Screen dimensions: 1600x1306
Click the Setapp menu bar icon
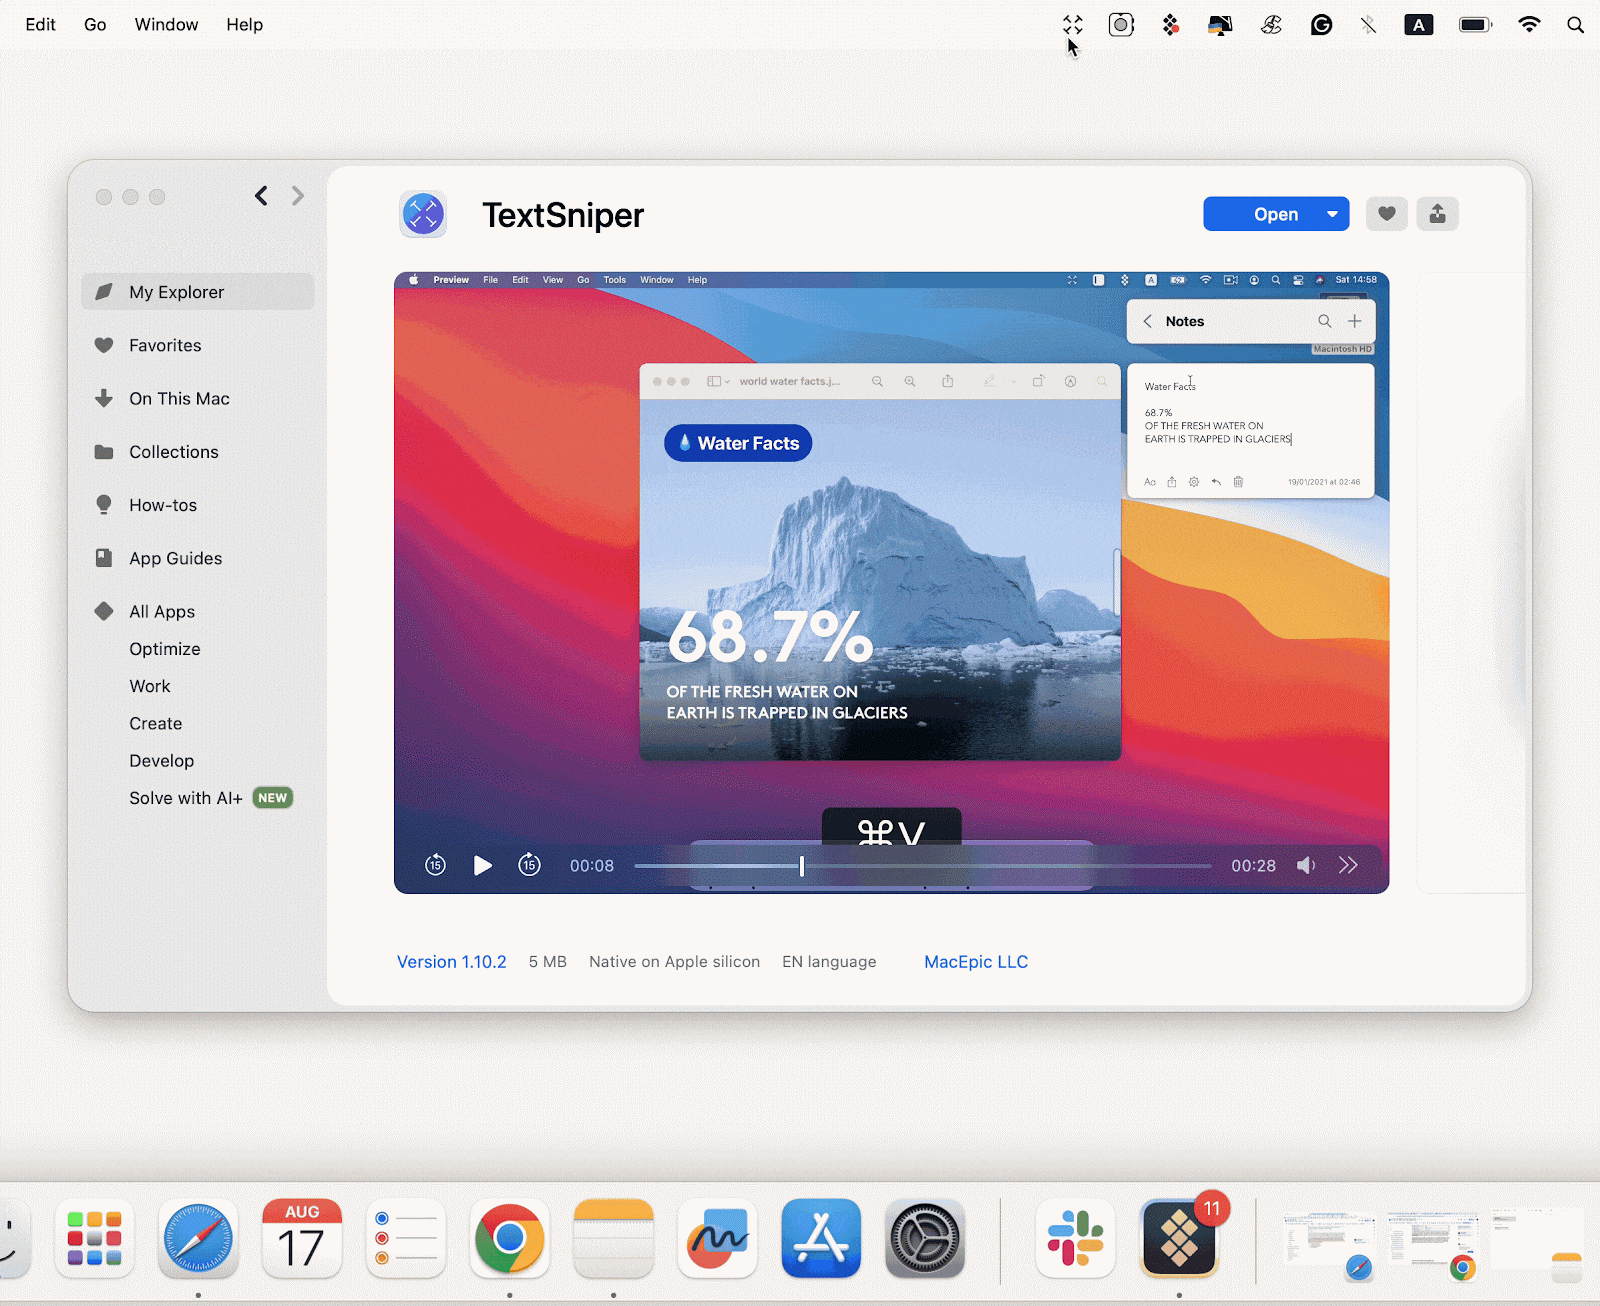(x=1170, y=25)
